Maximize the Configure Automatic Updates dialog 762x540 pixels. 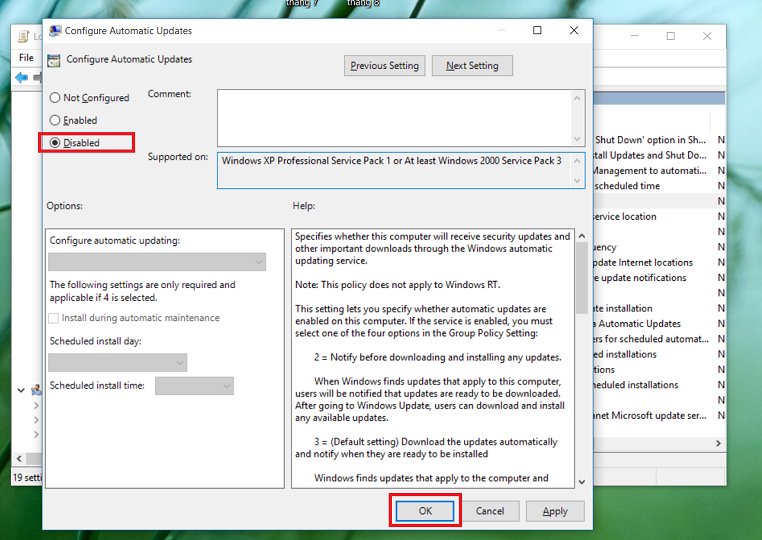(537, 30)
